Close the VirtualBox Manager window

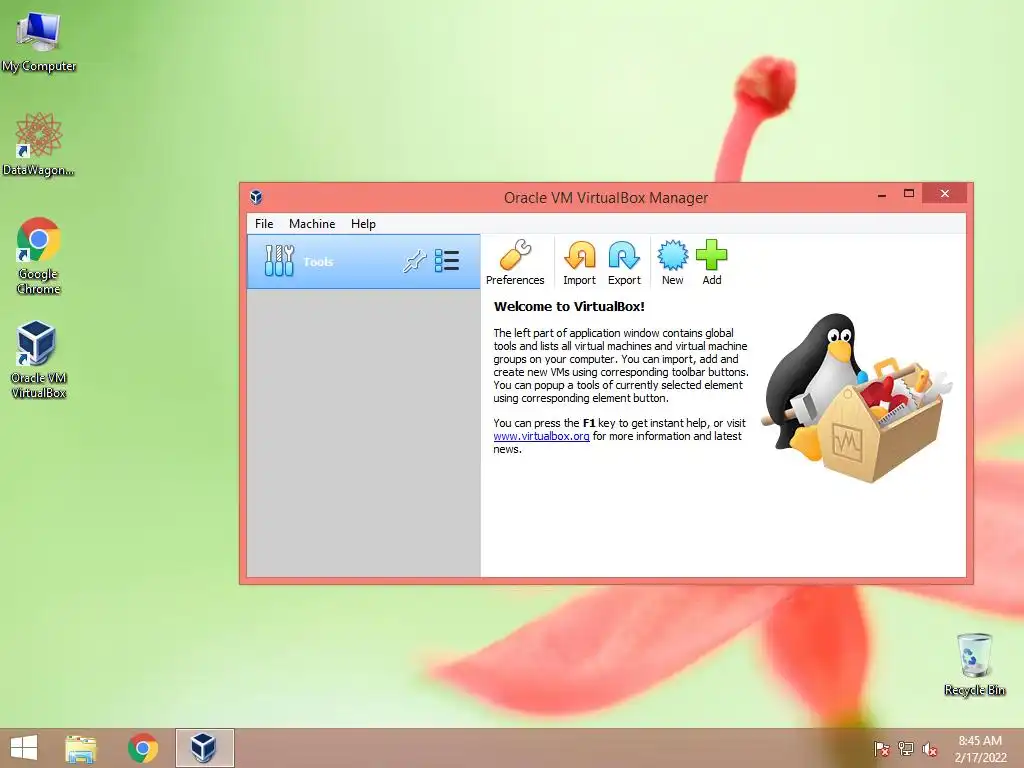click(944, 193)
